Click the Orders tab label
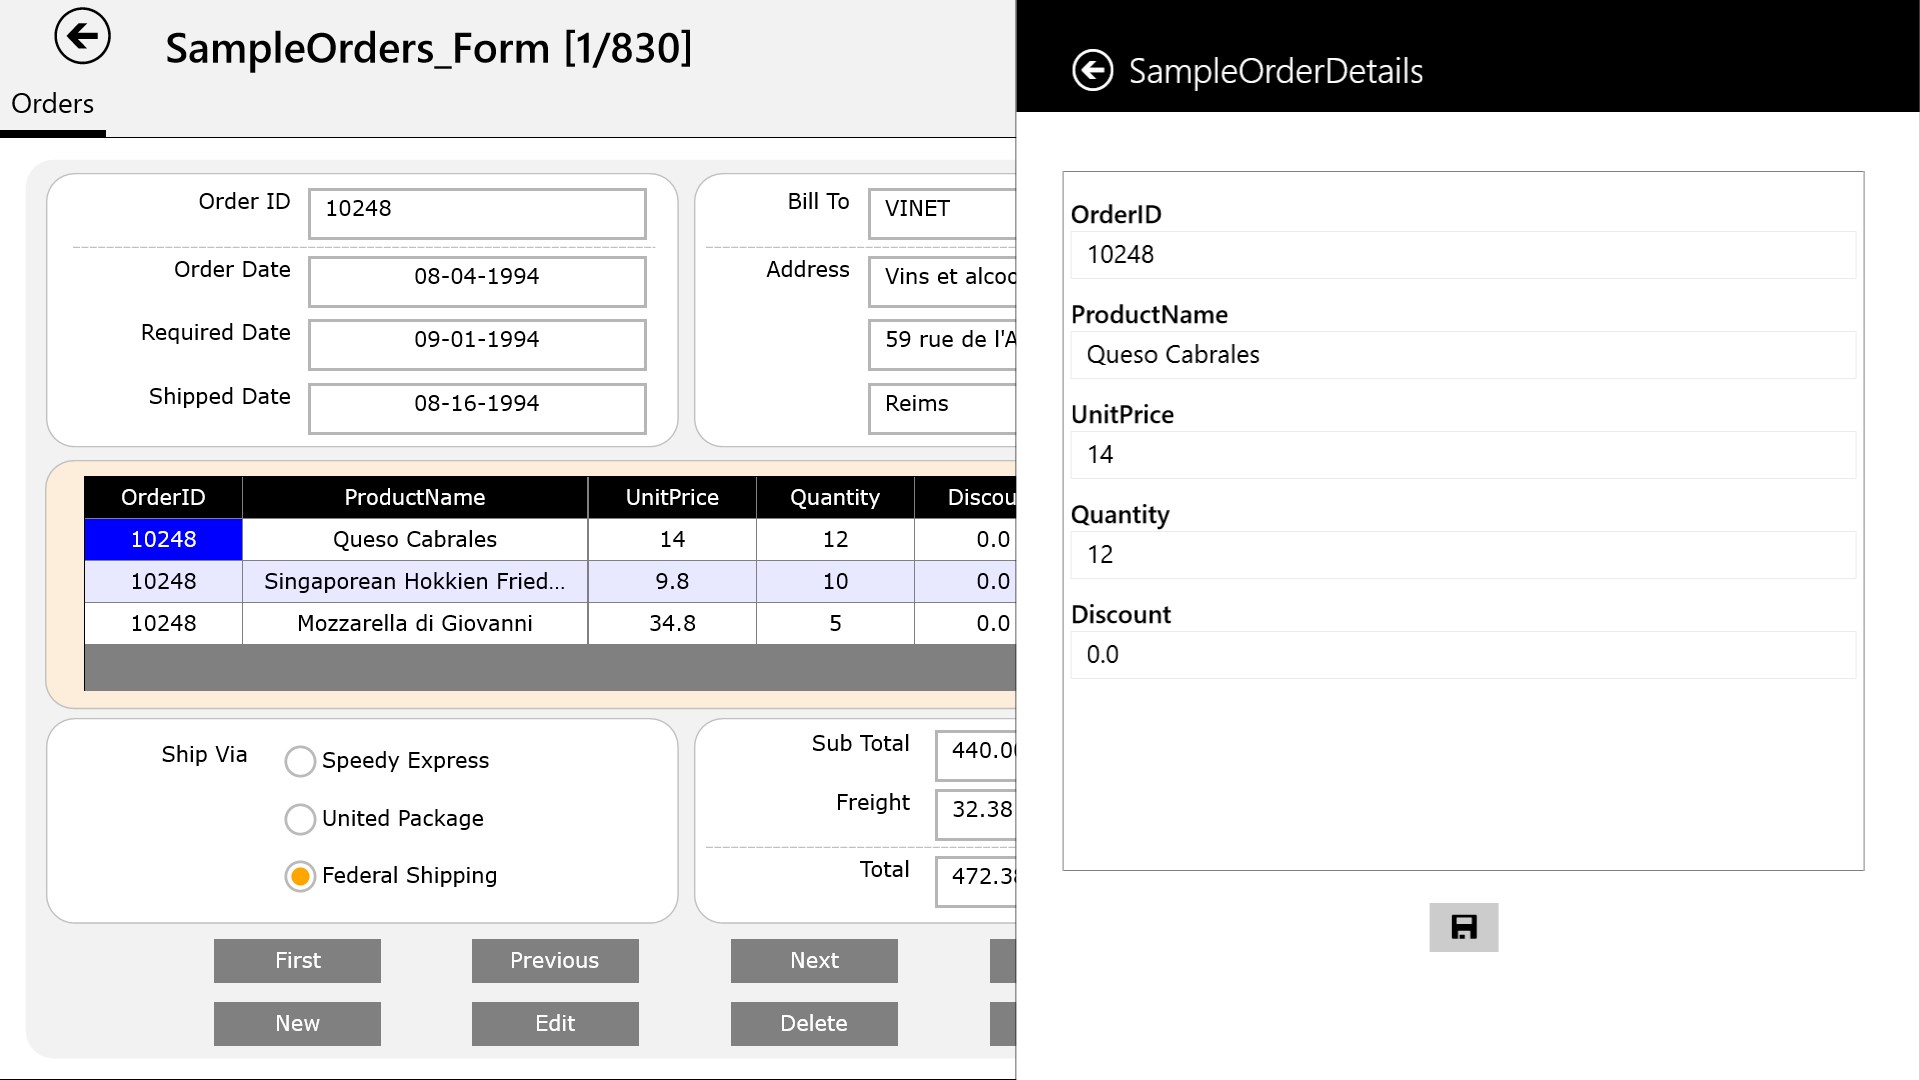This screenshot has width=1920, height=1080. pos(53,103)
